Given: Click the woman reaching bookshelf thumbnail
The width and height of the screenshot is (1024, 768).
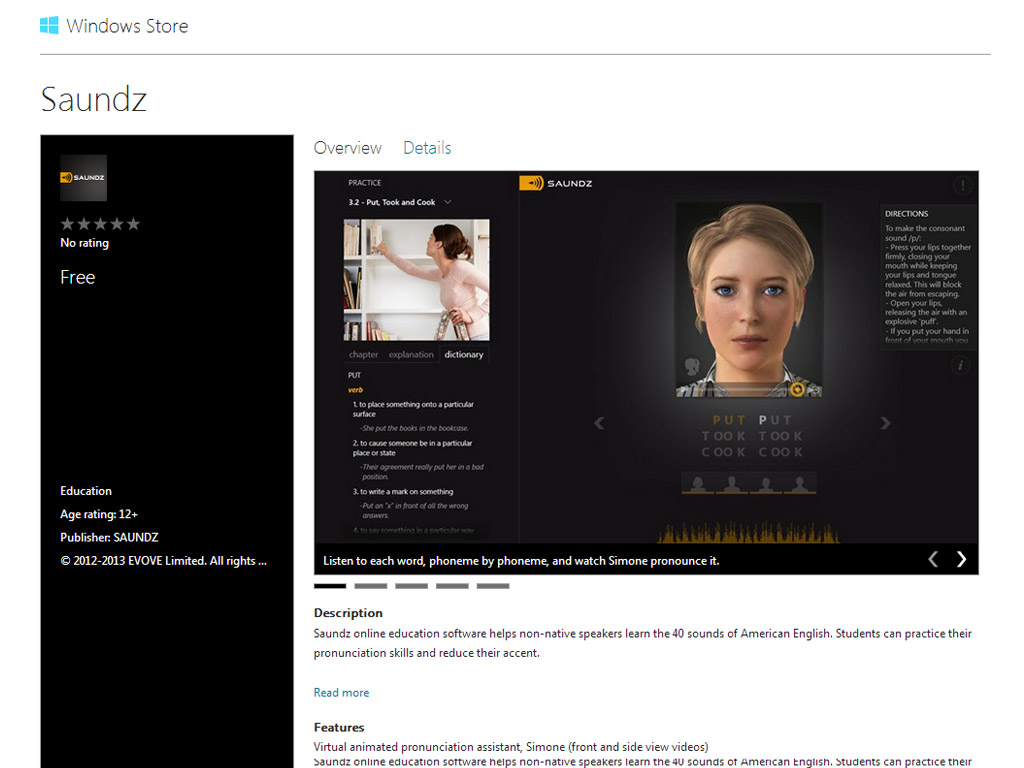Looking at the screenshot, I should tap(416, 280).
